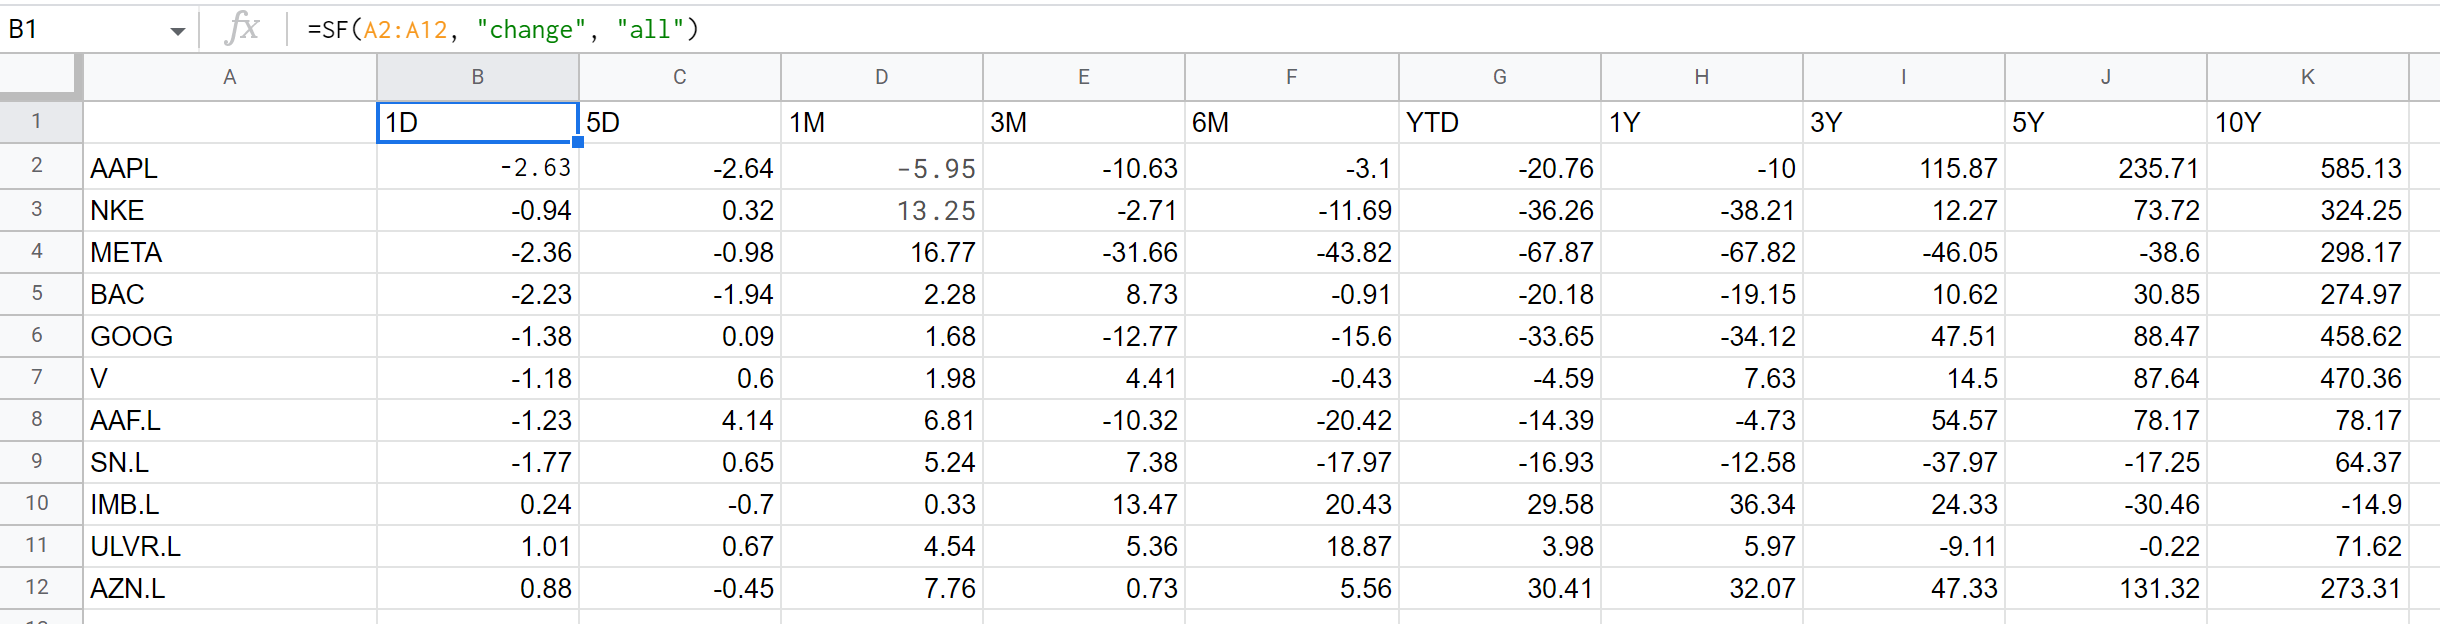Select IMB.L's 6M value 20.43
This screenshot has width=2440, height=624.
click(x=1292, y=504)
